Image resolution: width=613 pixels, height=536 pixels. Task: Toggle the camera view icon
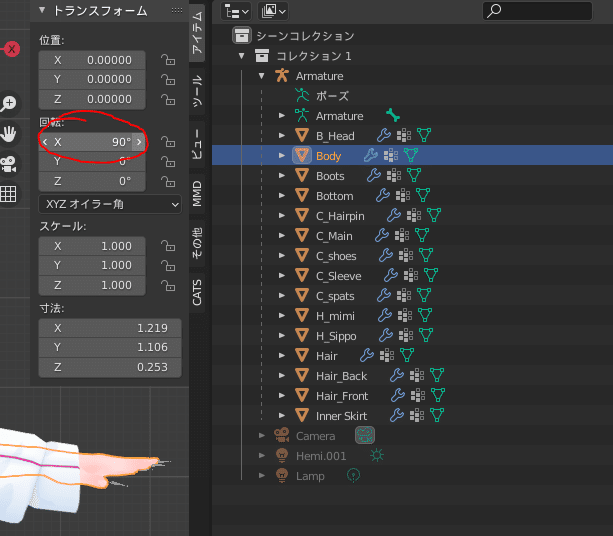click(x=8, y=164)
